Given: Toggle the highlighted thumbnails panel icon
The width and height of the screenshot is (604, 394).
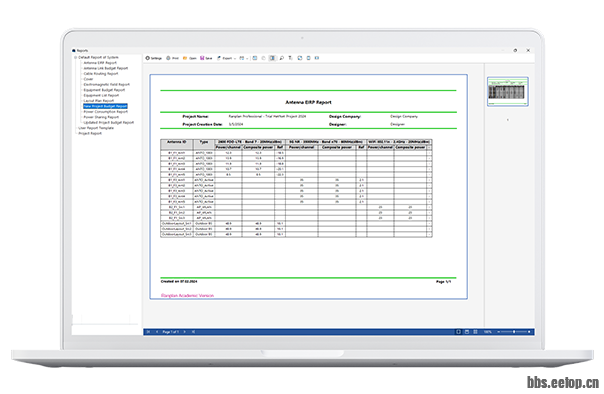Looking at the screenshot, I should pos(272,58).
